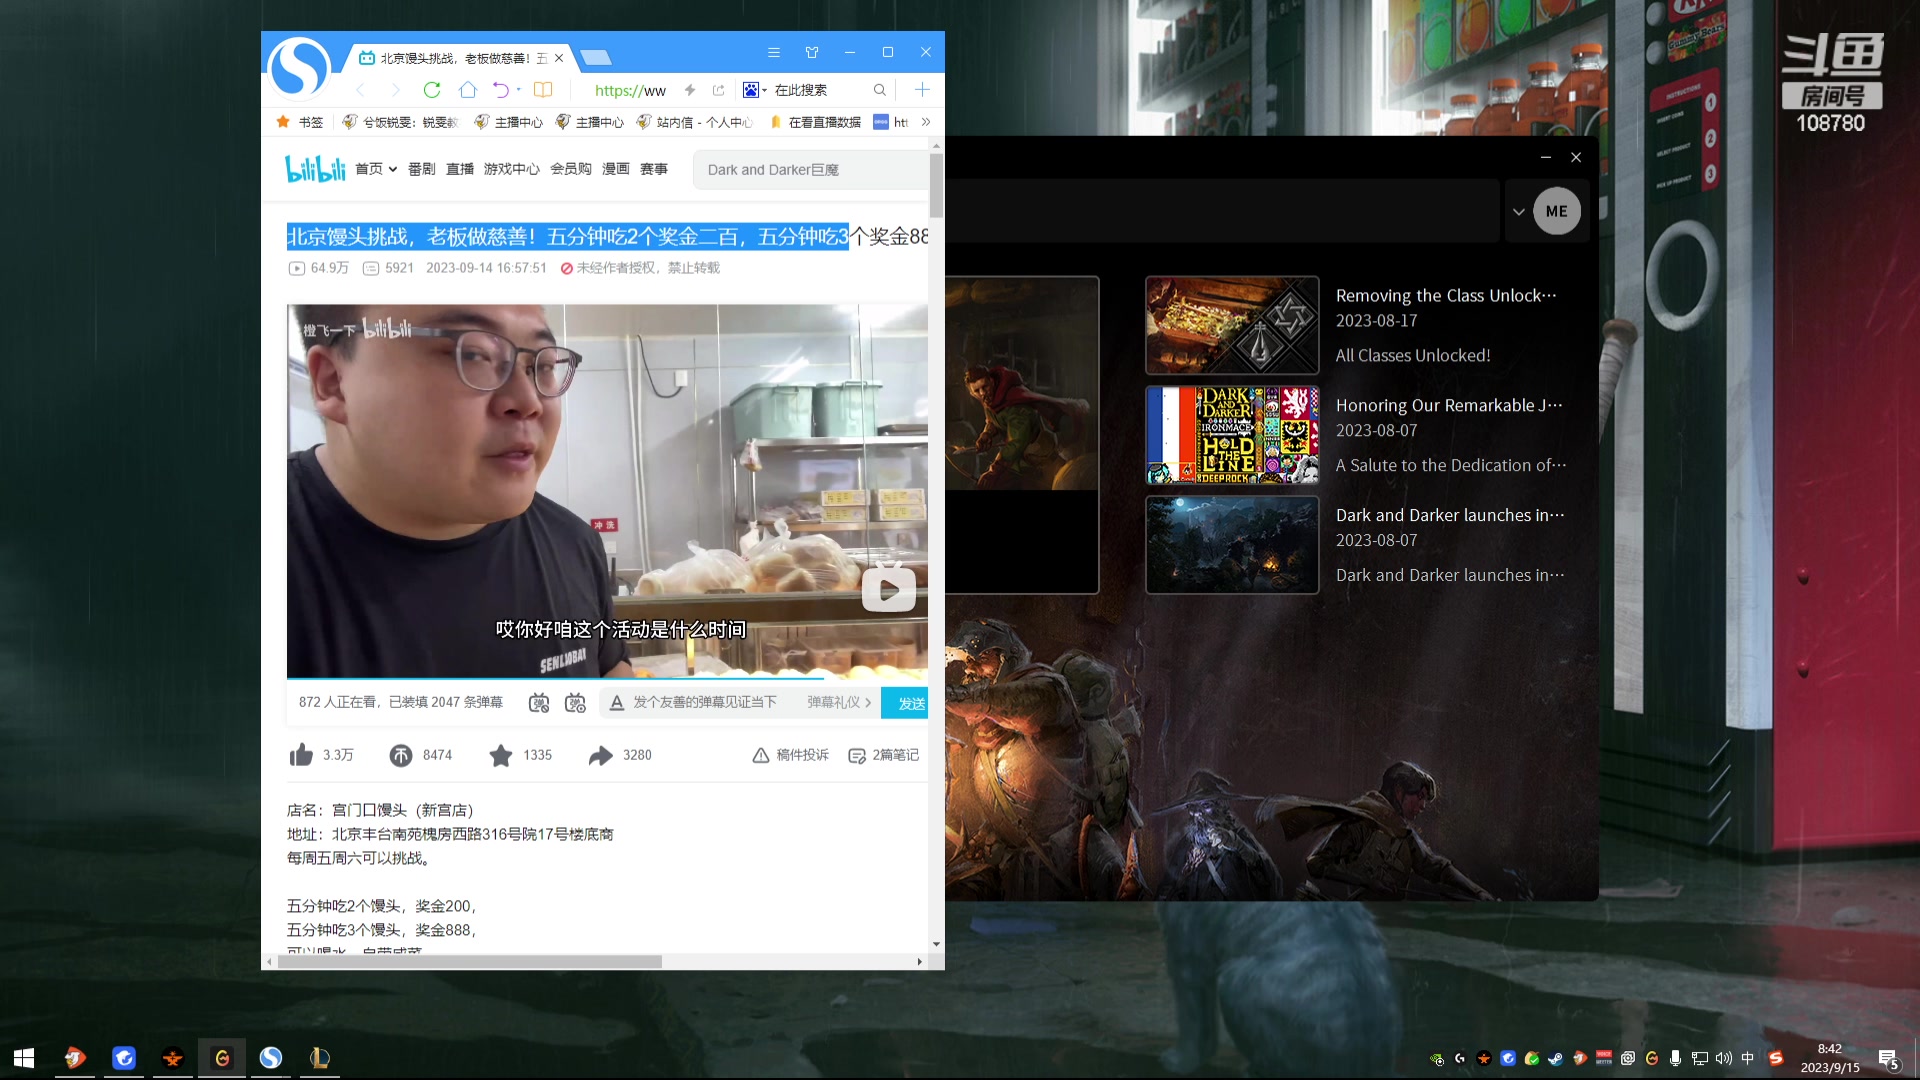Click the video progress bar
This screenshot has height=1080, width=1920.
pyautogui.click(x=600, y=679)
